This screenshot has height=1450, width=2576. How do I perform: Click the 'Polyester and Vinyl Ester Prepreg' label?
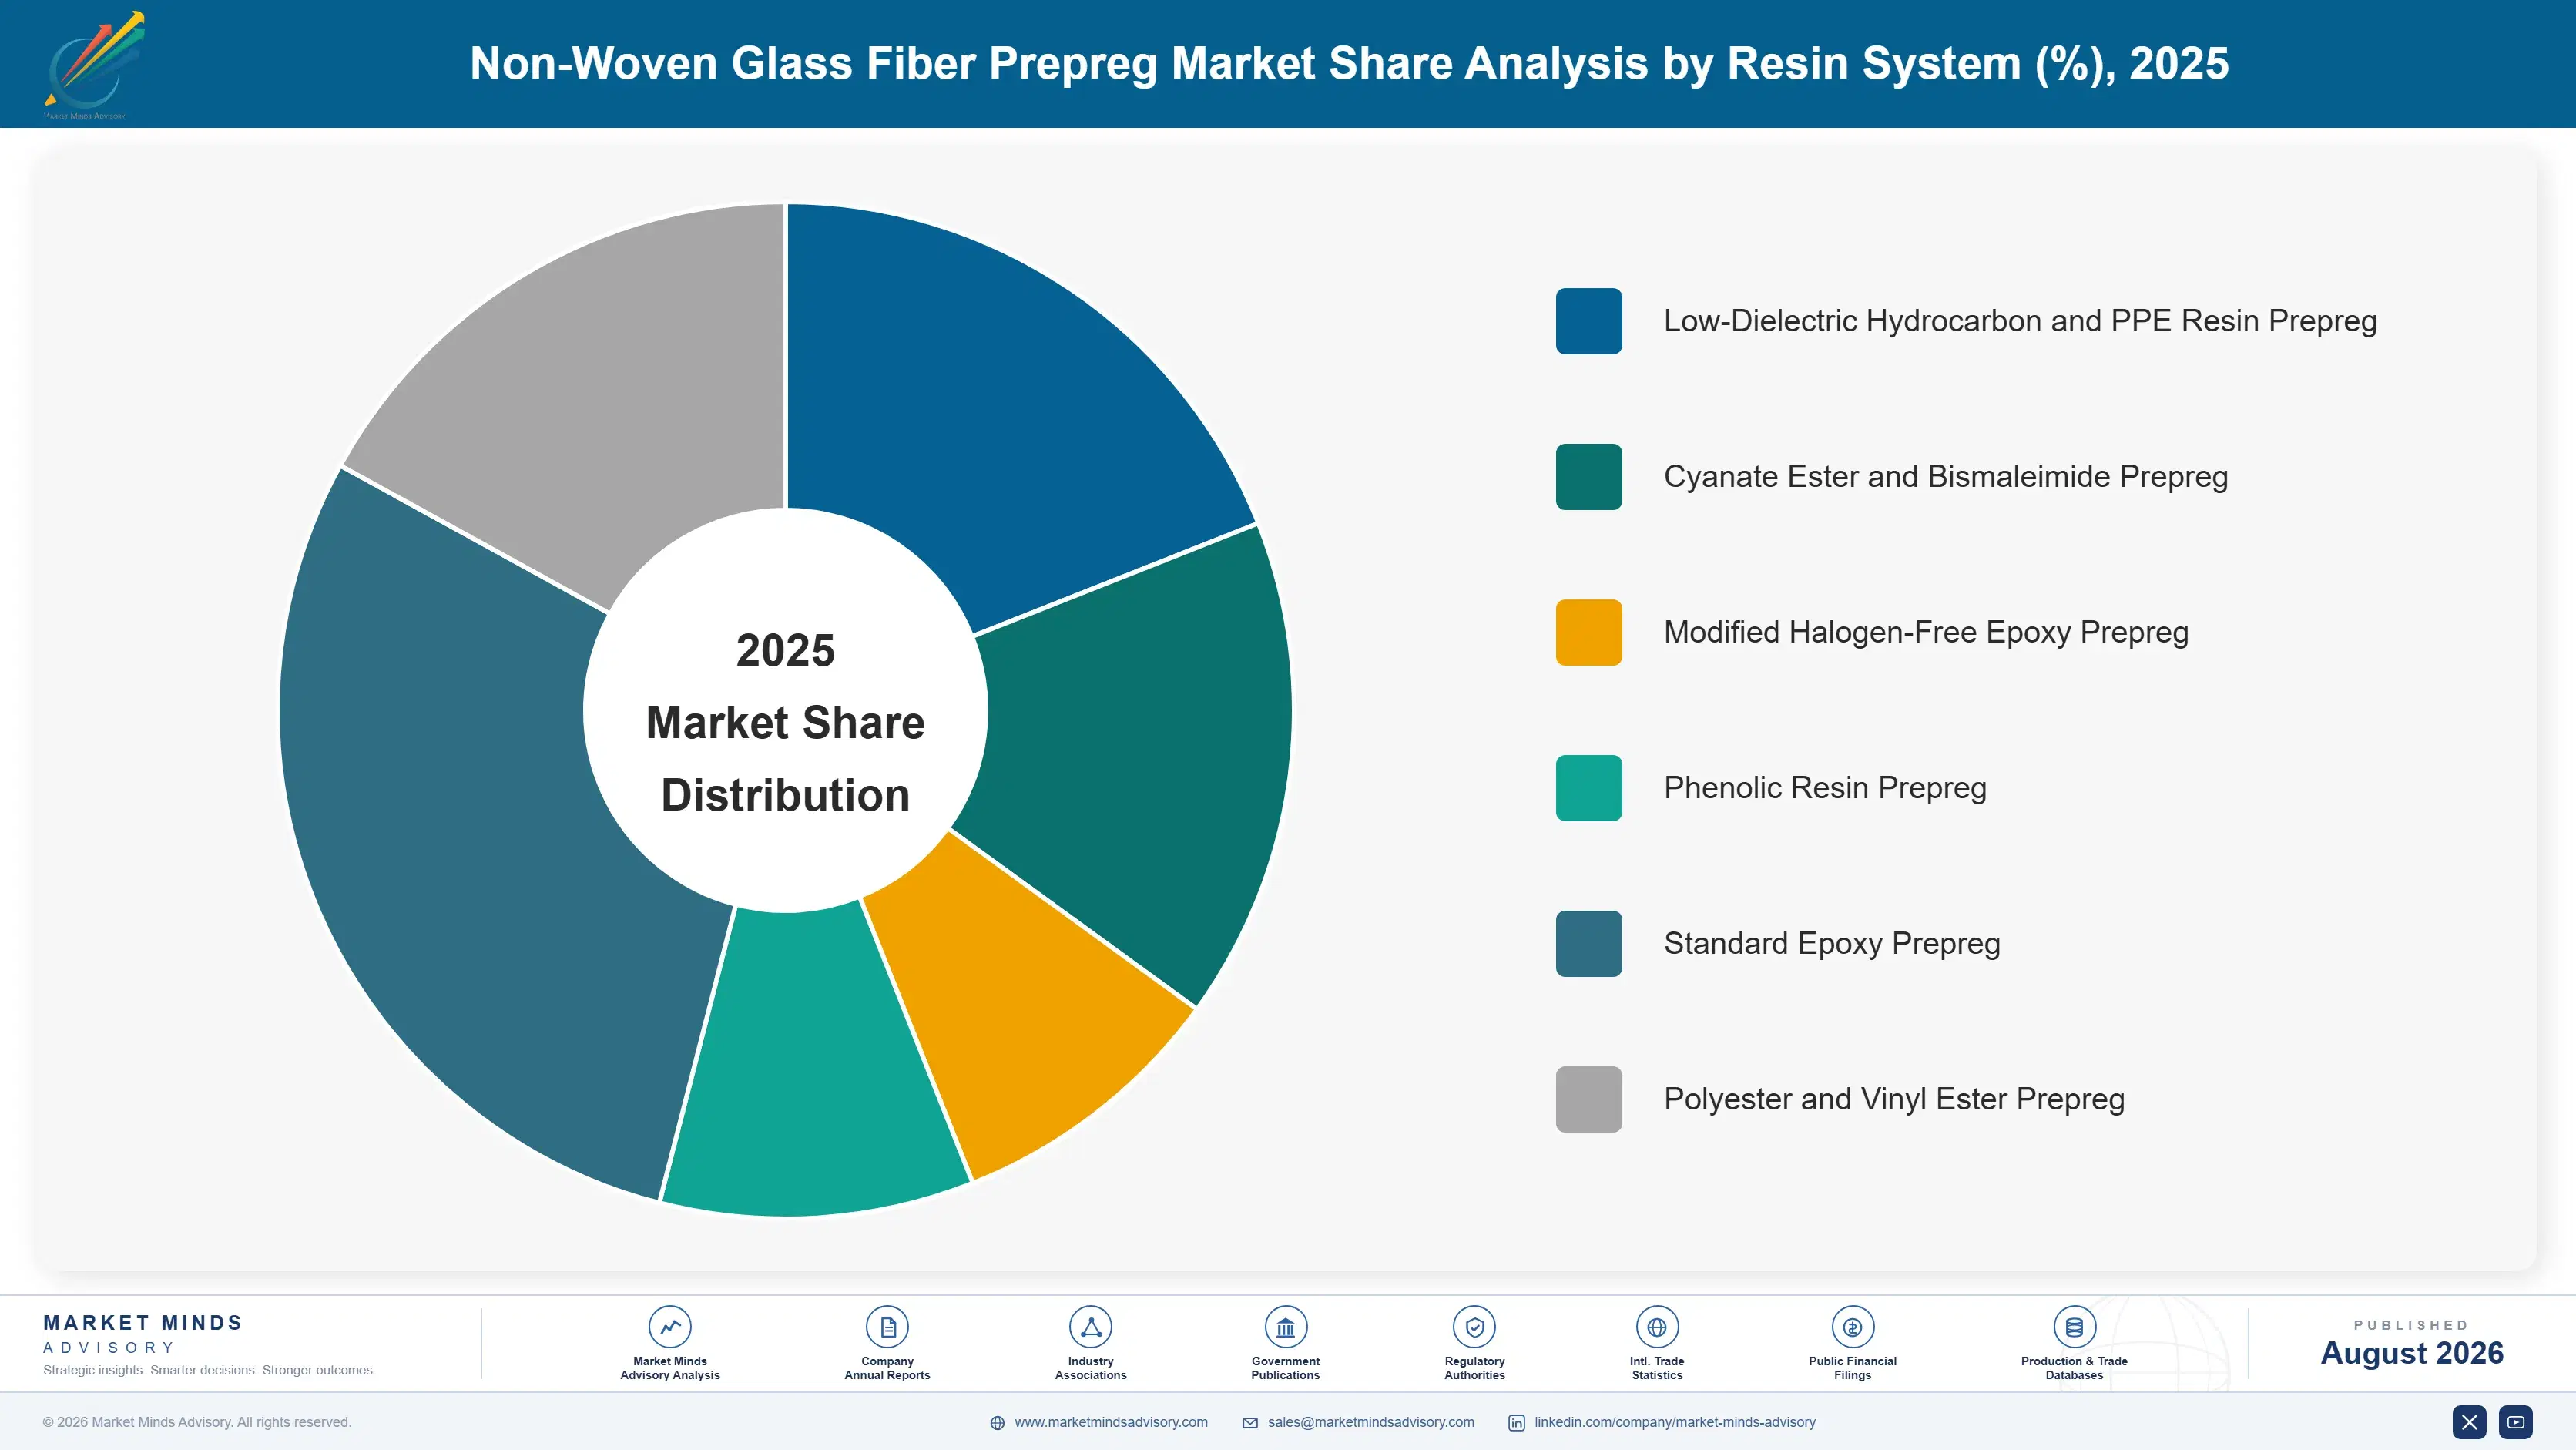coord(1894,1099)
